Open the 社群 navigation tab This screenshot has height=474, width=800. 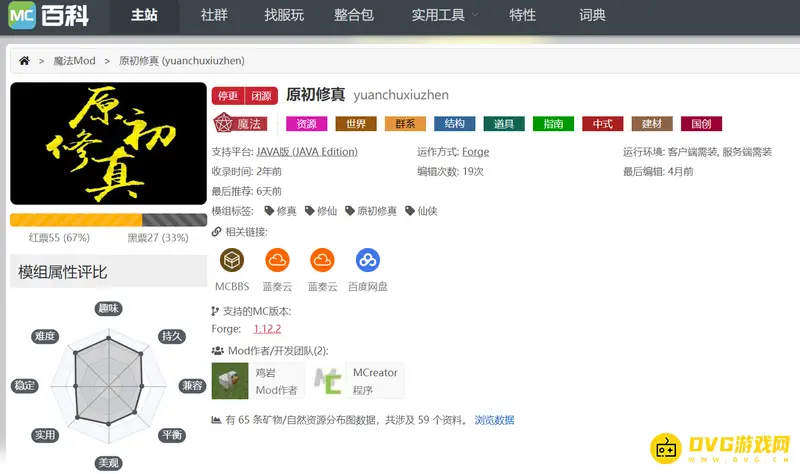(215, 16)
